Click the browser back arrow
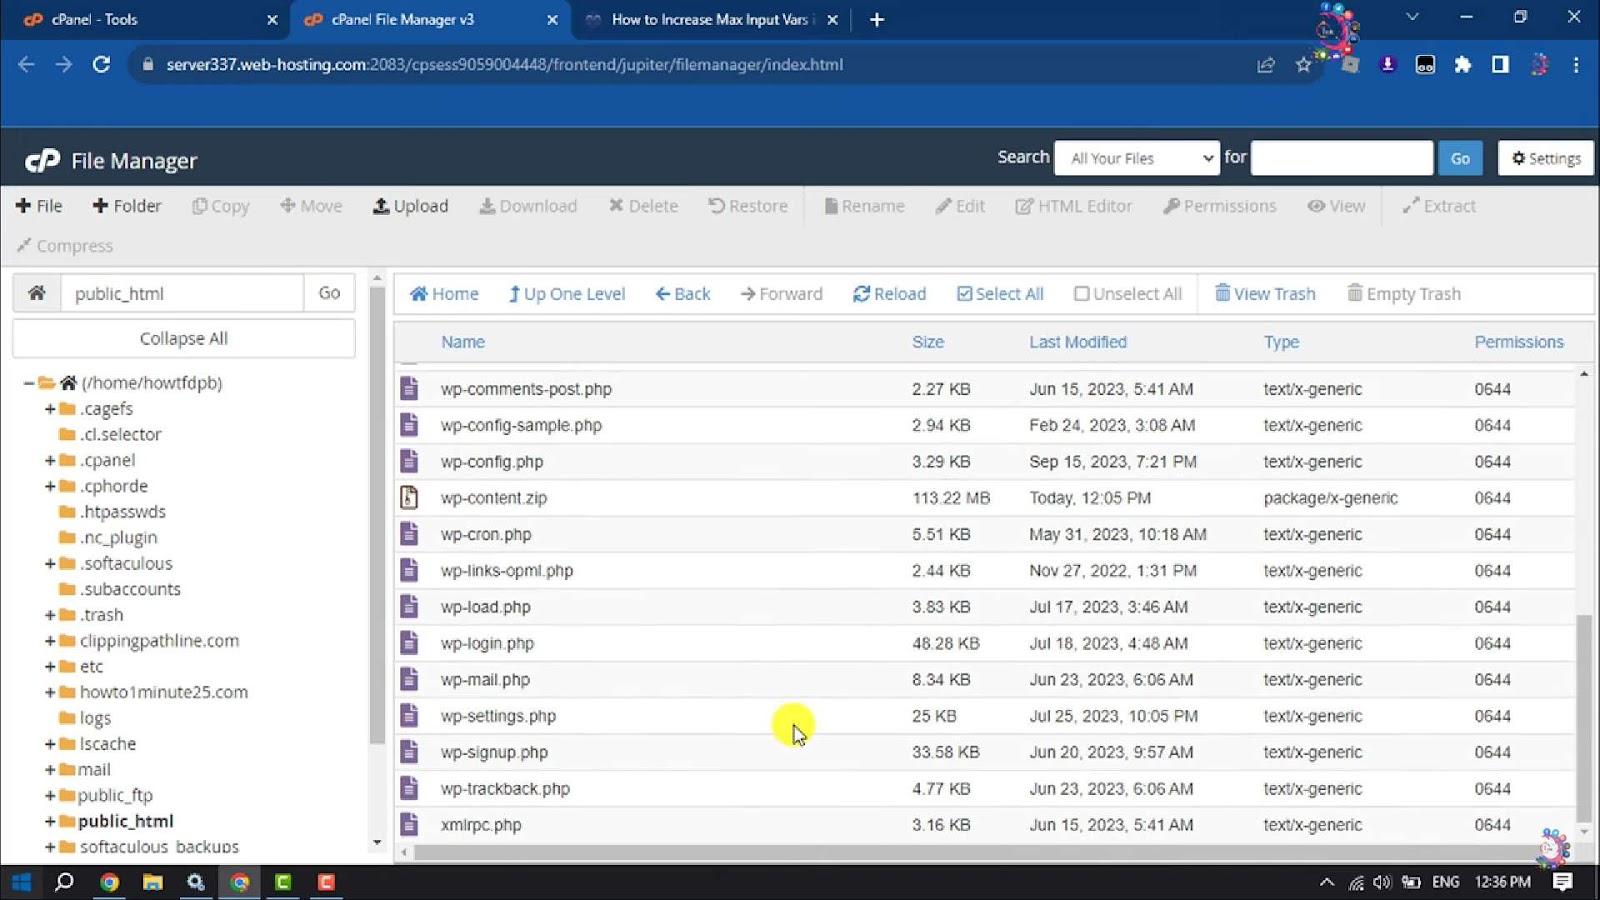The width and height of the screenshot is (1600, 900). [x=26, y=64]
